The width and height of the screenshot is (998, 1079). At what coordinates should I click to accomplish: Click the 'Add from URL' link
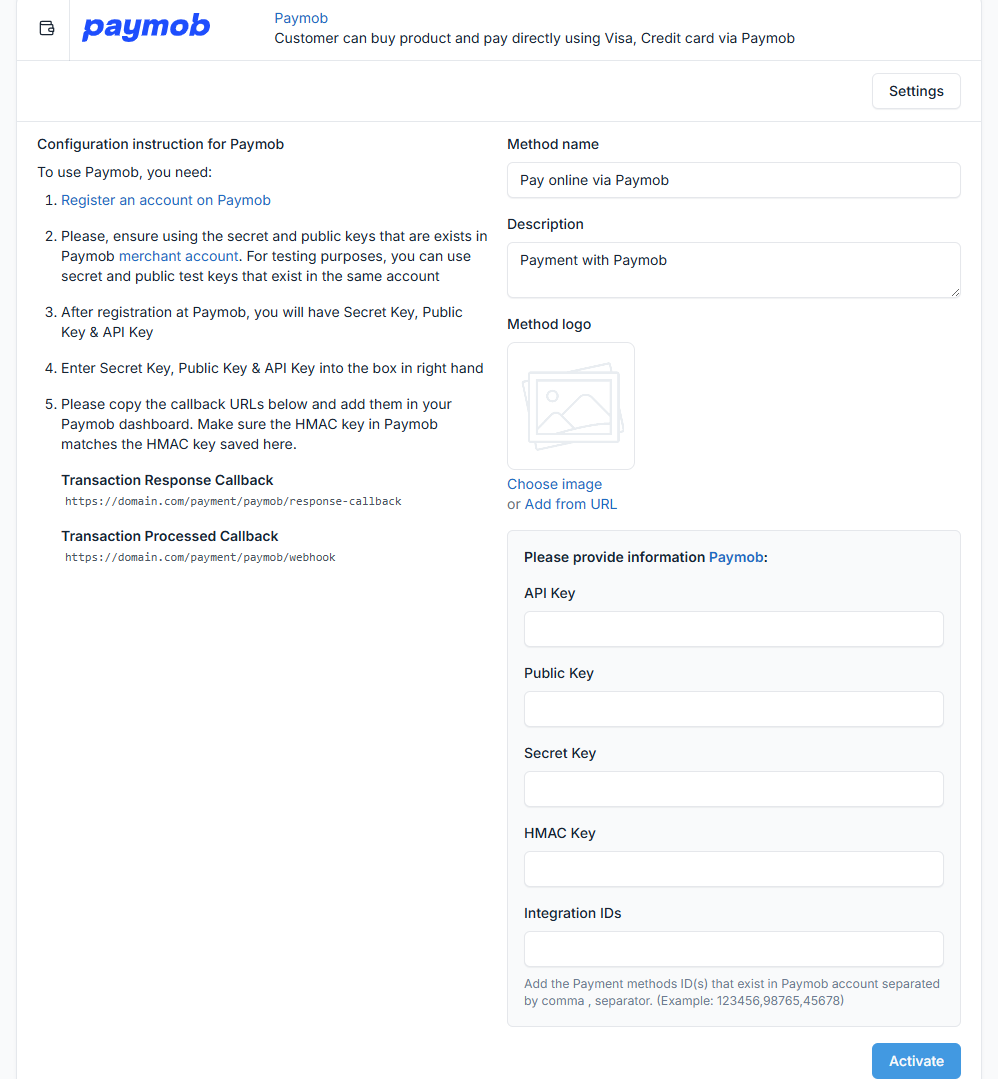571,504
